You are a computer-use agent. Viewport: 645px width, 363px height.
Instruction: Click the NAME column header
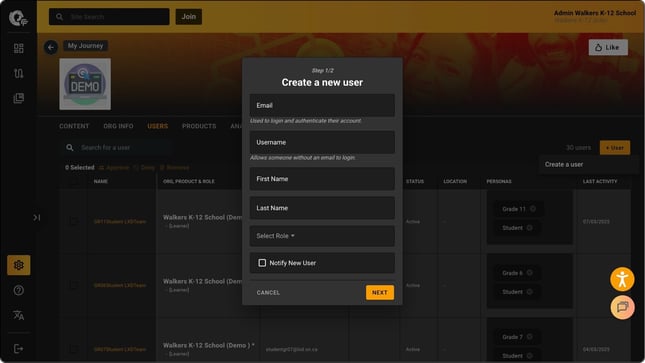click(101, 181)
